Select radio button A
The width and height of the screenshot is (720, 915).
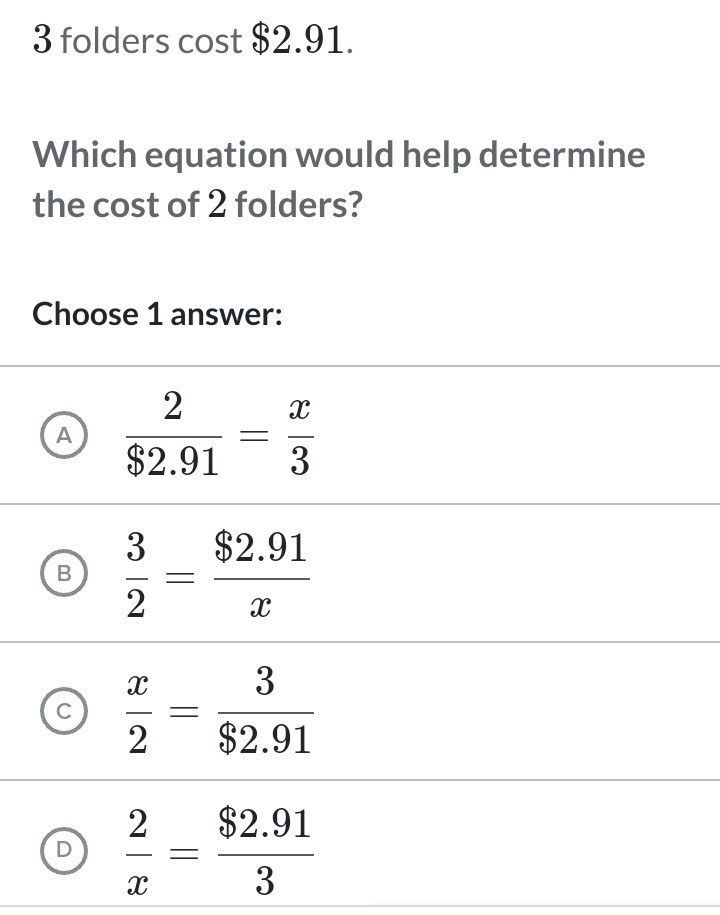pos(65,435)
